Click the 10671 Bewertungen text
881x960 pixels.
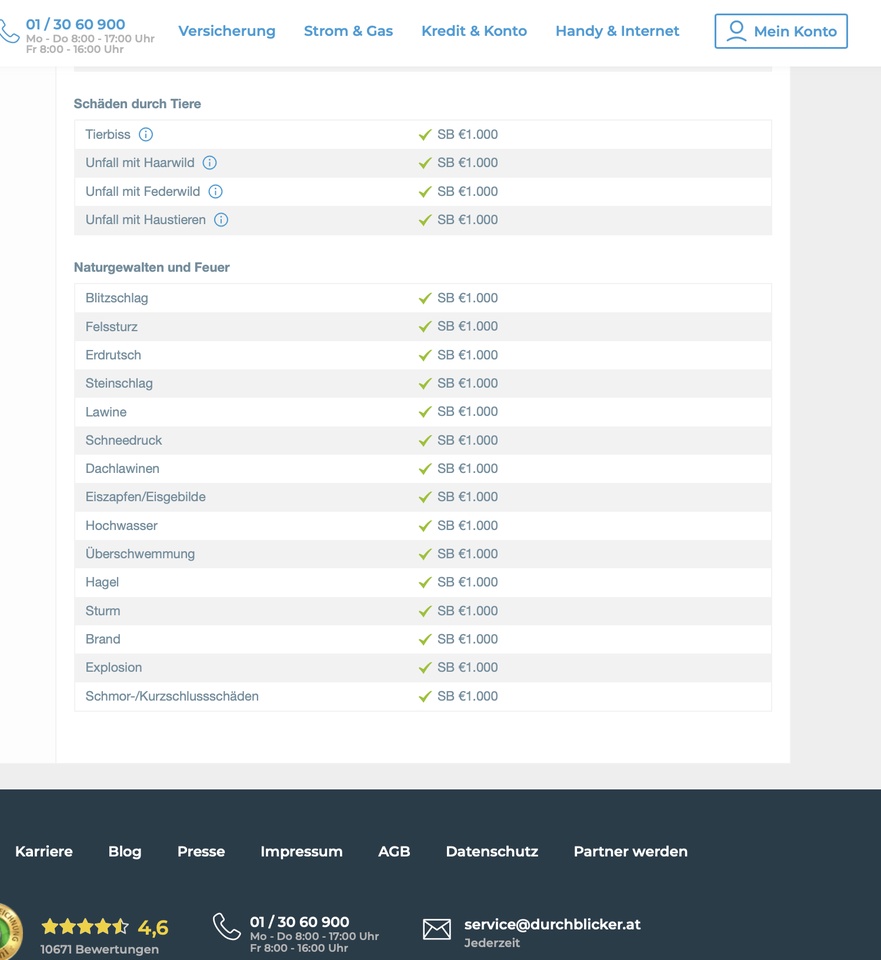click(x=99, y=949)
